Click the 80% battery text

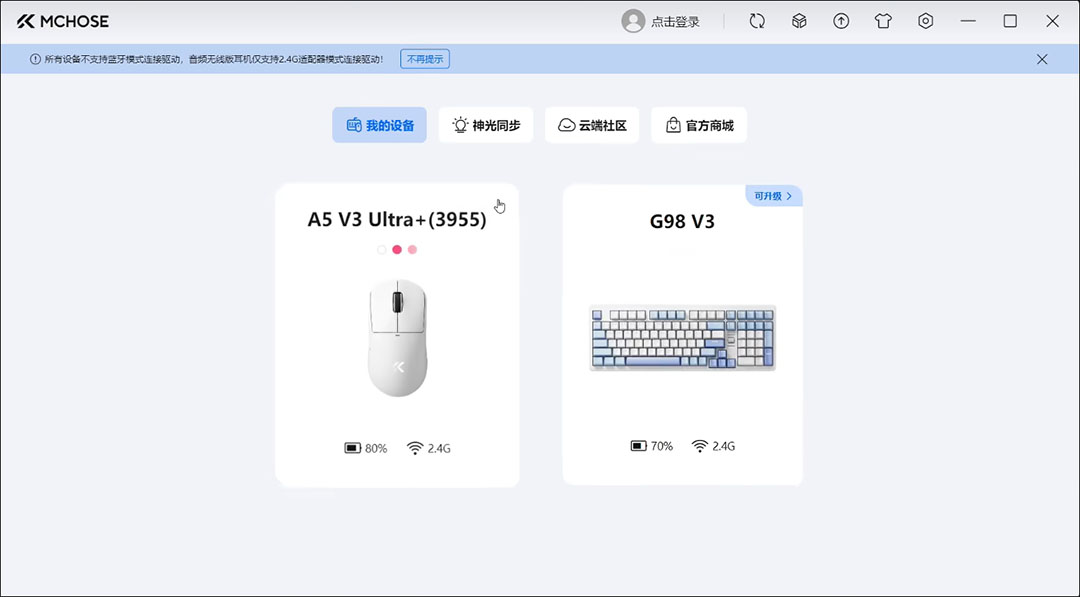coord(376,448)
